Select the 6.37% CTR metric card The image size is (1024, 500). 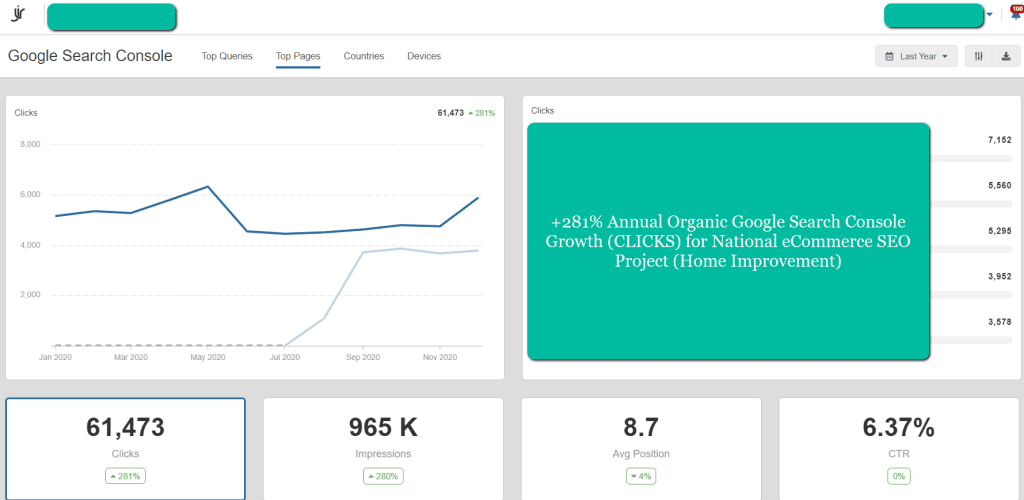(x=899, y=448)
